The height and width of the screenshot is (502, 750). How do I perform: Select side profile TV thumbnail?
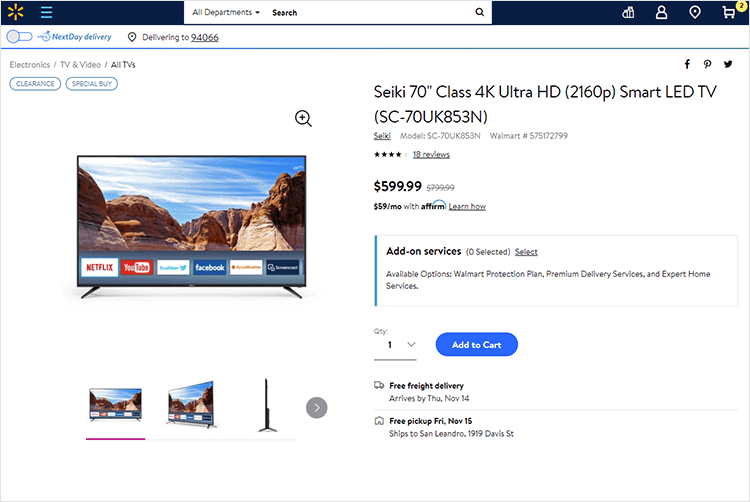(267, 405)
